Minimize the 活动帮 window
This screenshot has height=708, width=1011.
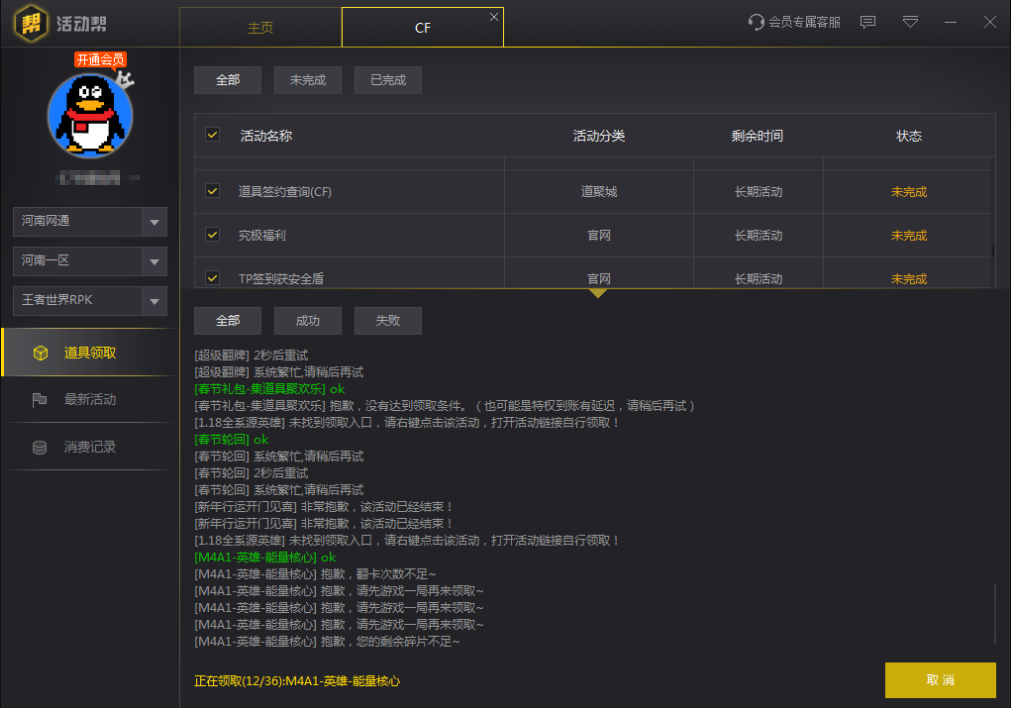coord(950,23)
